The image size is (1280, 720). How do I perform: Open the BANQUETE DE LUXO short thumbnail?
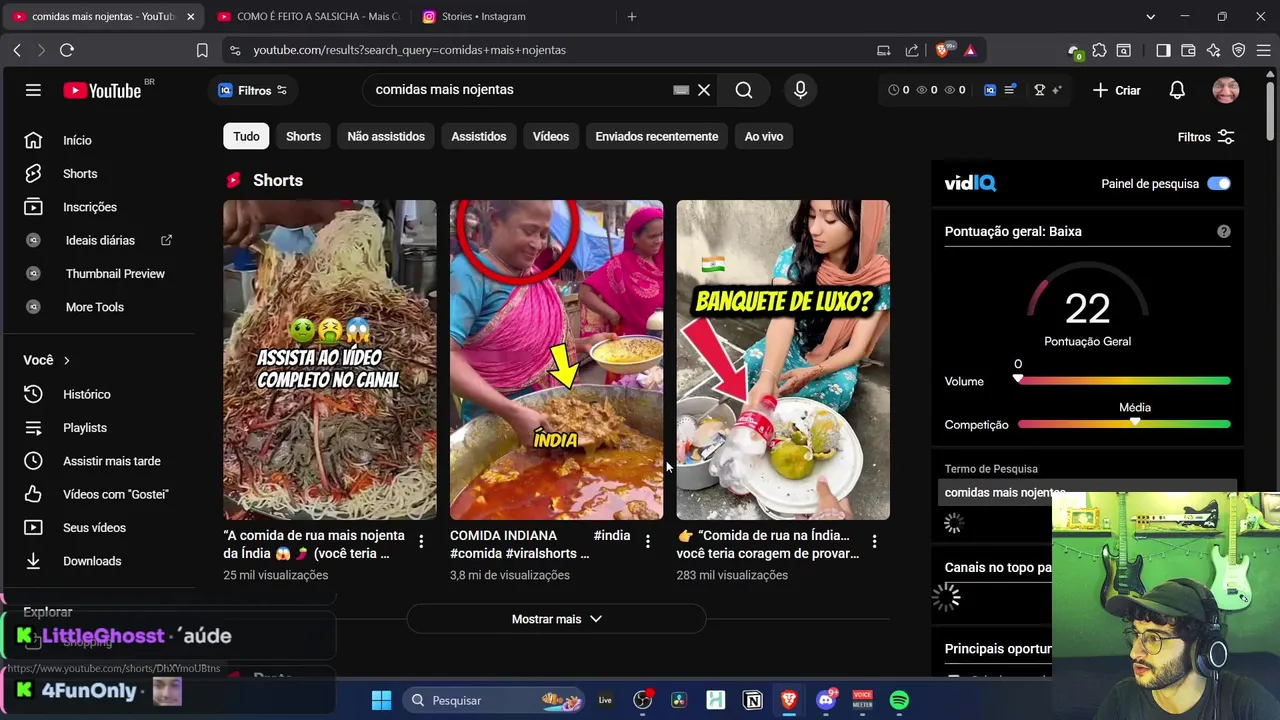point(783,360)
